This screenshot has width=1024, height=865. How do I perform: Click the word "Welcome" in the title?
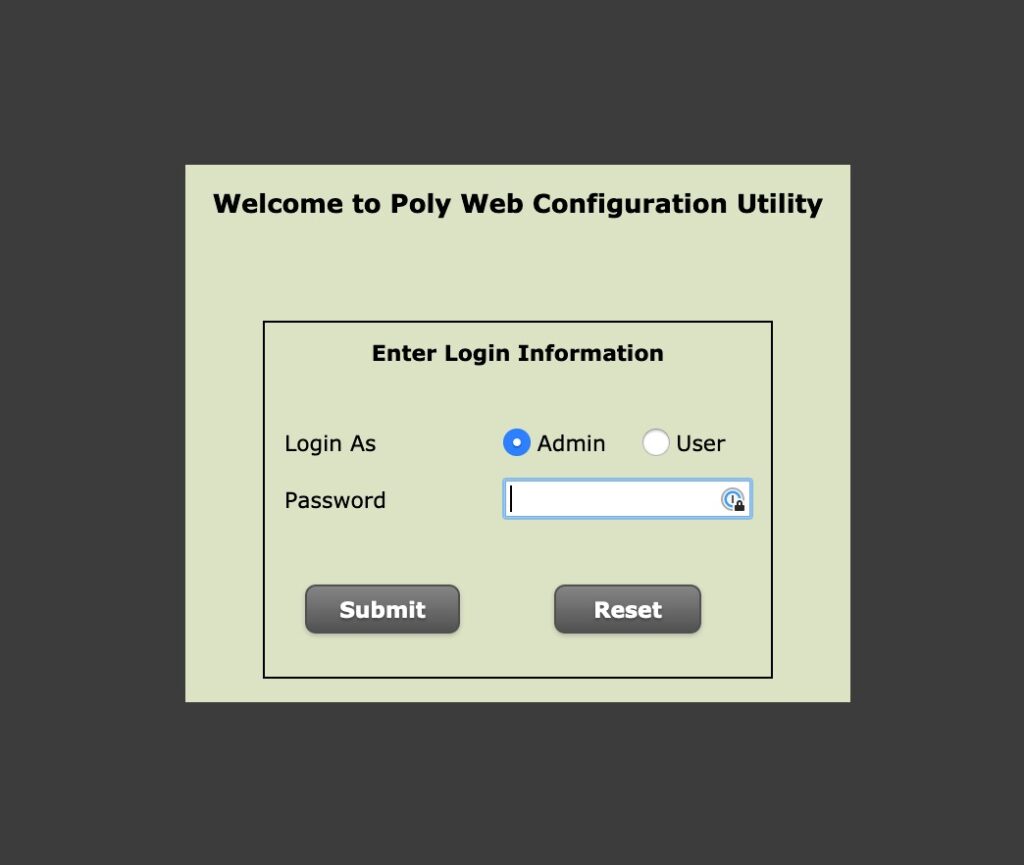pos(278,203)
